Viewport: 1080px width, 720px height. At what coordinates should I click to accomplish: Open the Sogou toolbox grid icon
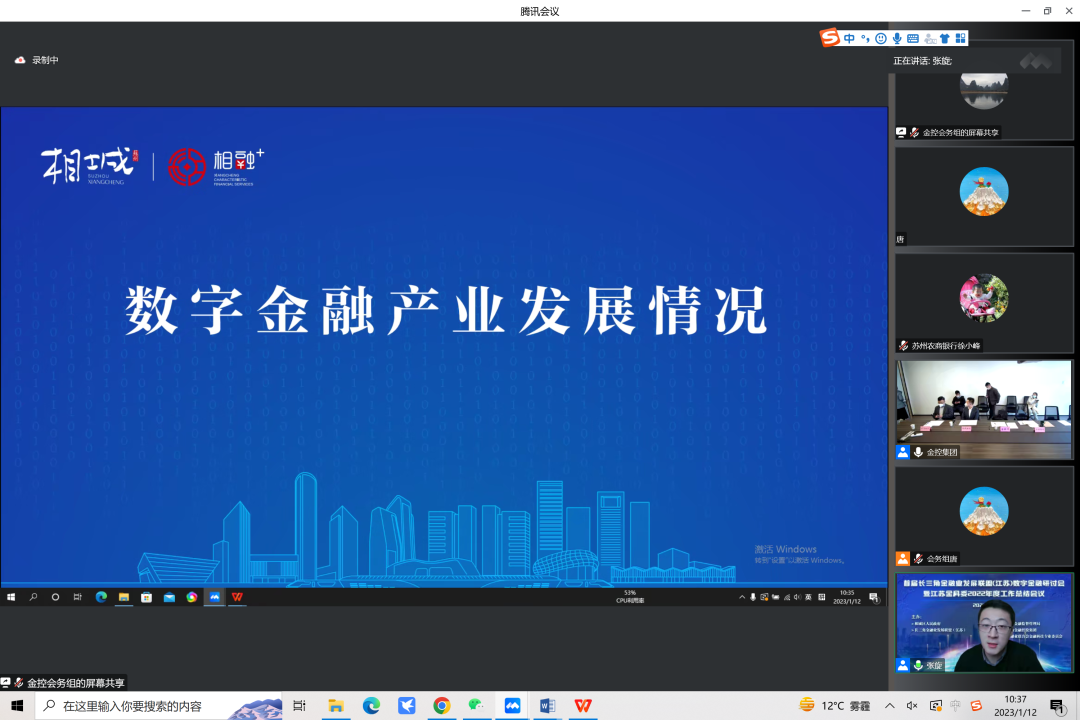point(960,39)
